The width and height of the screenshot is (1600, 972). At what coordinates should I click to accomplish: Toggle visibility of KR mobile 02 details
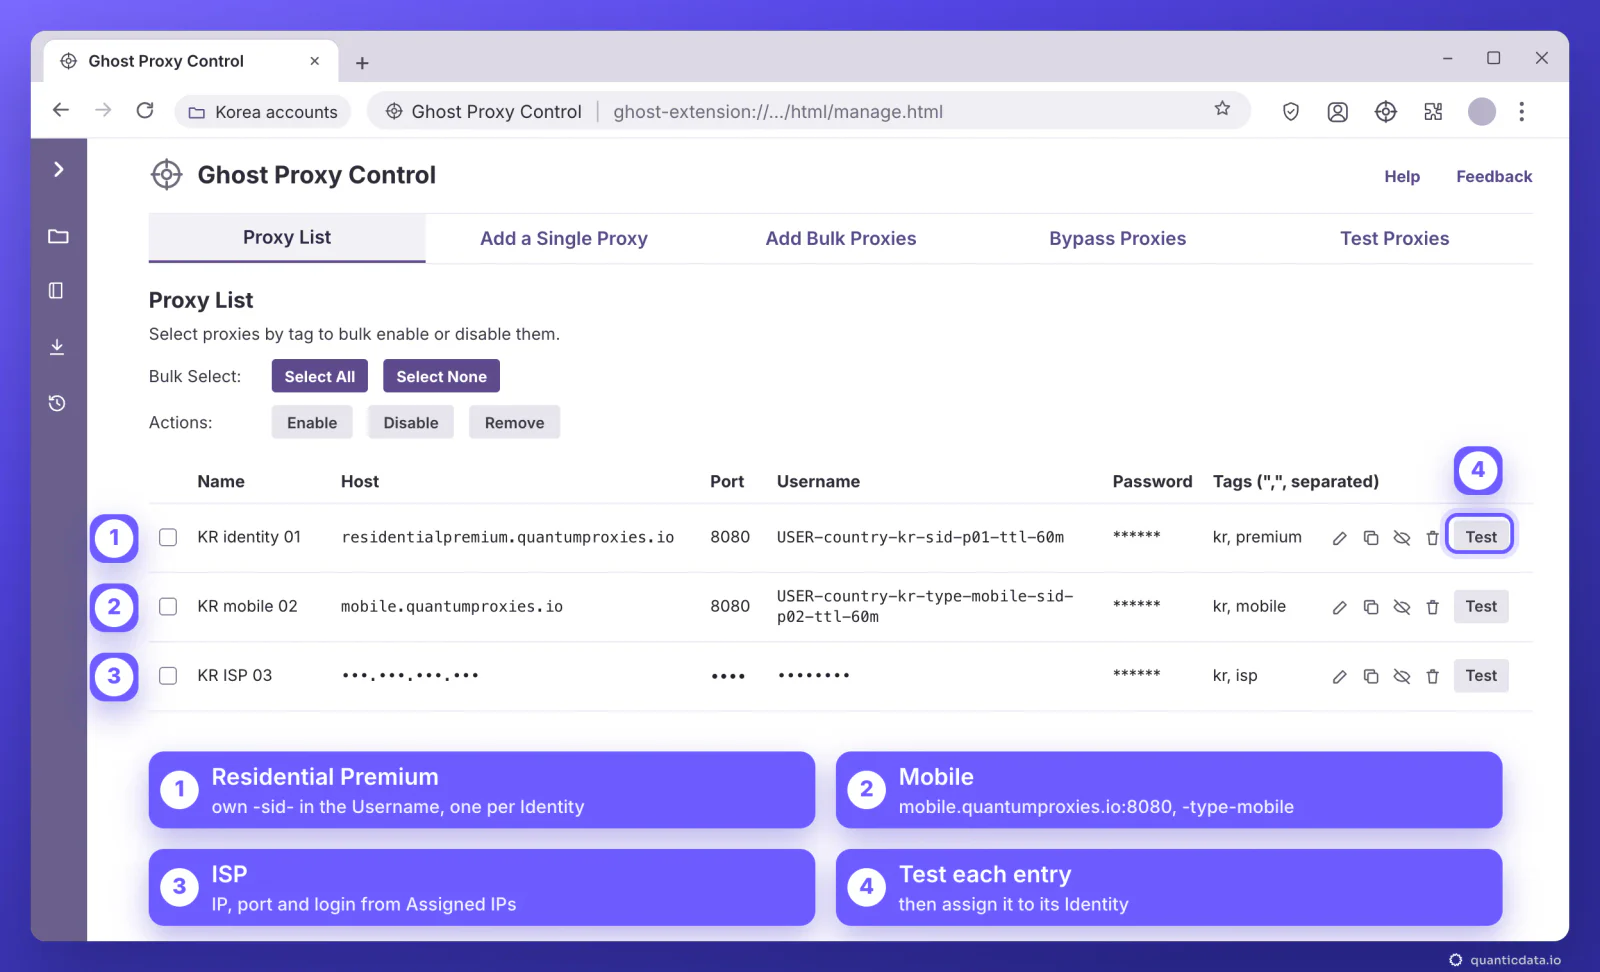coord(1402,607)
